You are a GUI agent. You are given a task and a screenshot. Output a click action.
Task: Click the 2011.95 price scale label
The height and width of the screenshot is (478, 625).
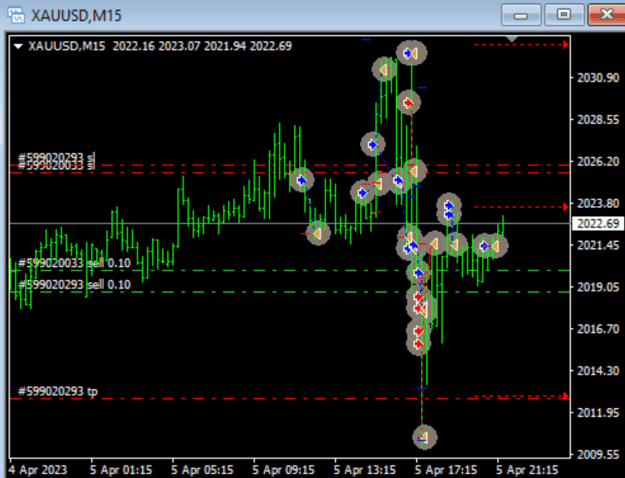[x=598, y=413]
